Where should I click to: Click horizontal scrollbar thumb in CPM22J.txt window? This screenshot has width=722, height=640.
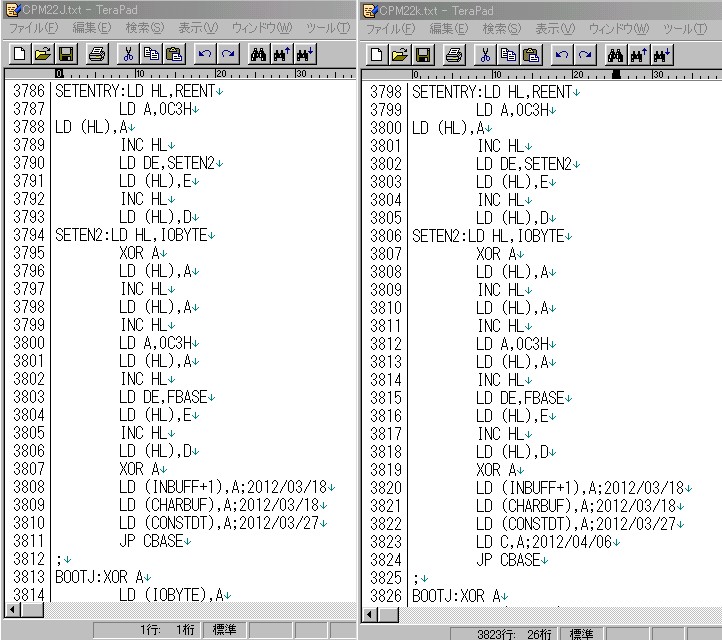32,610
